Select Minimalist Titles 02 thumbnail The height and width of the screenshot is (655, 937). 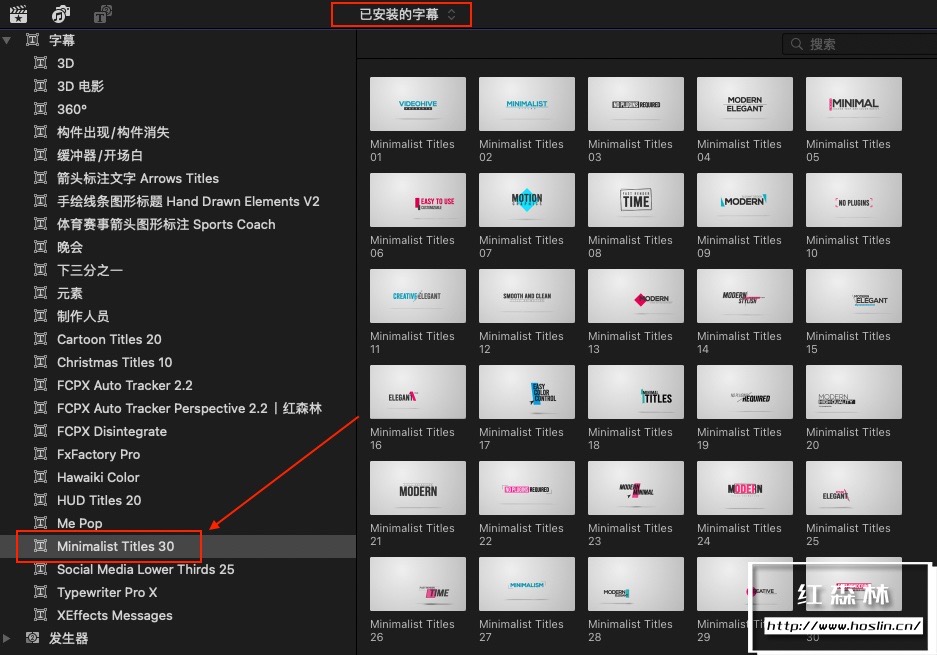[526, 104]
